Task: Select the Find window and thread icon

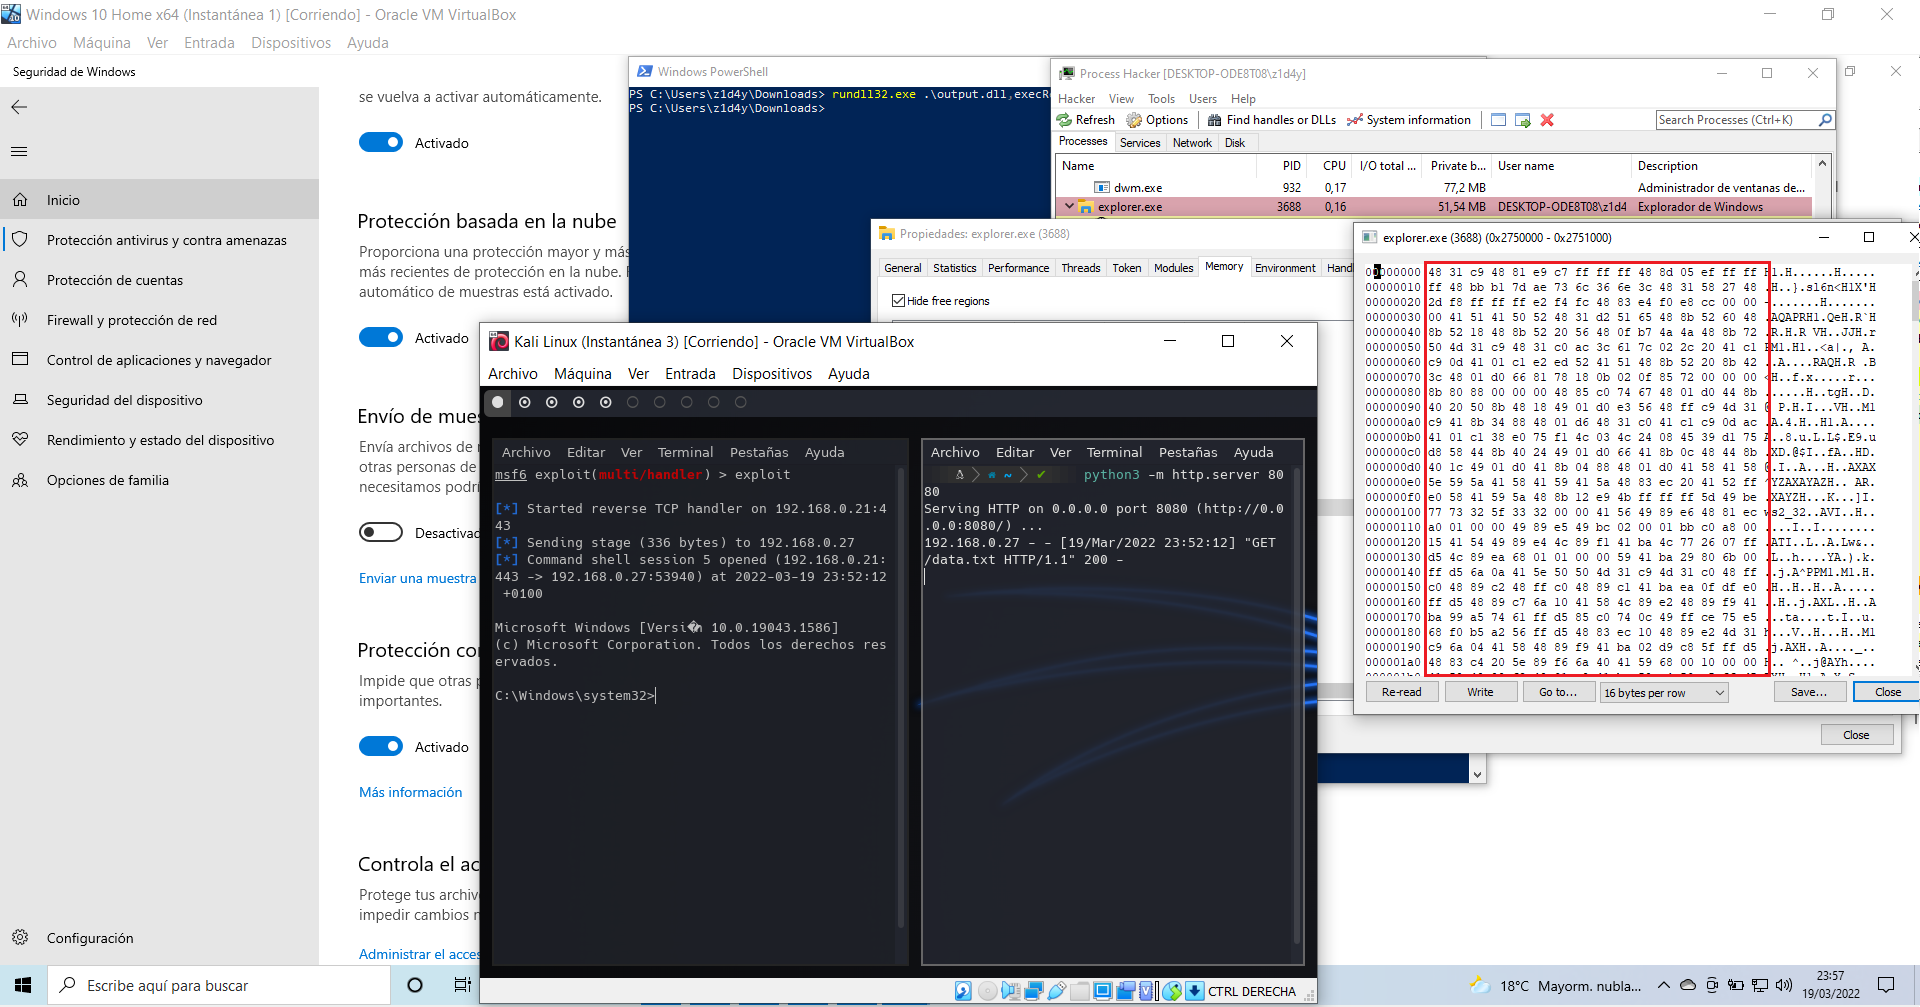Action: pos(1523,120)
